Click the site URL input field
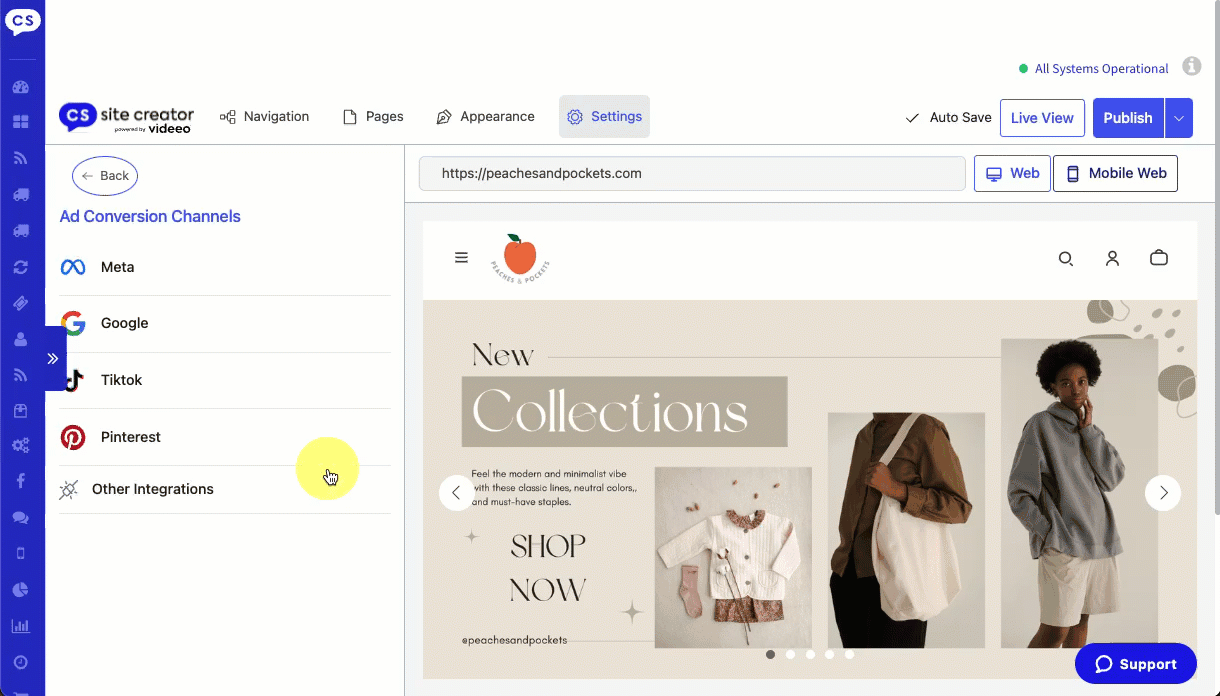 (x=692, y=173)
